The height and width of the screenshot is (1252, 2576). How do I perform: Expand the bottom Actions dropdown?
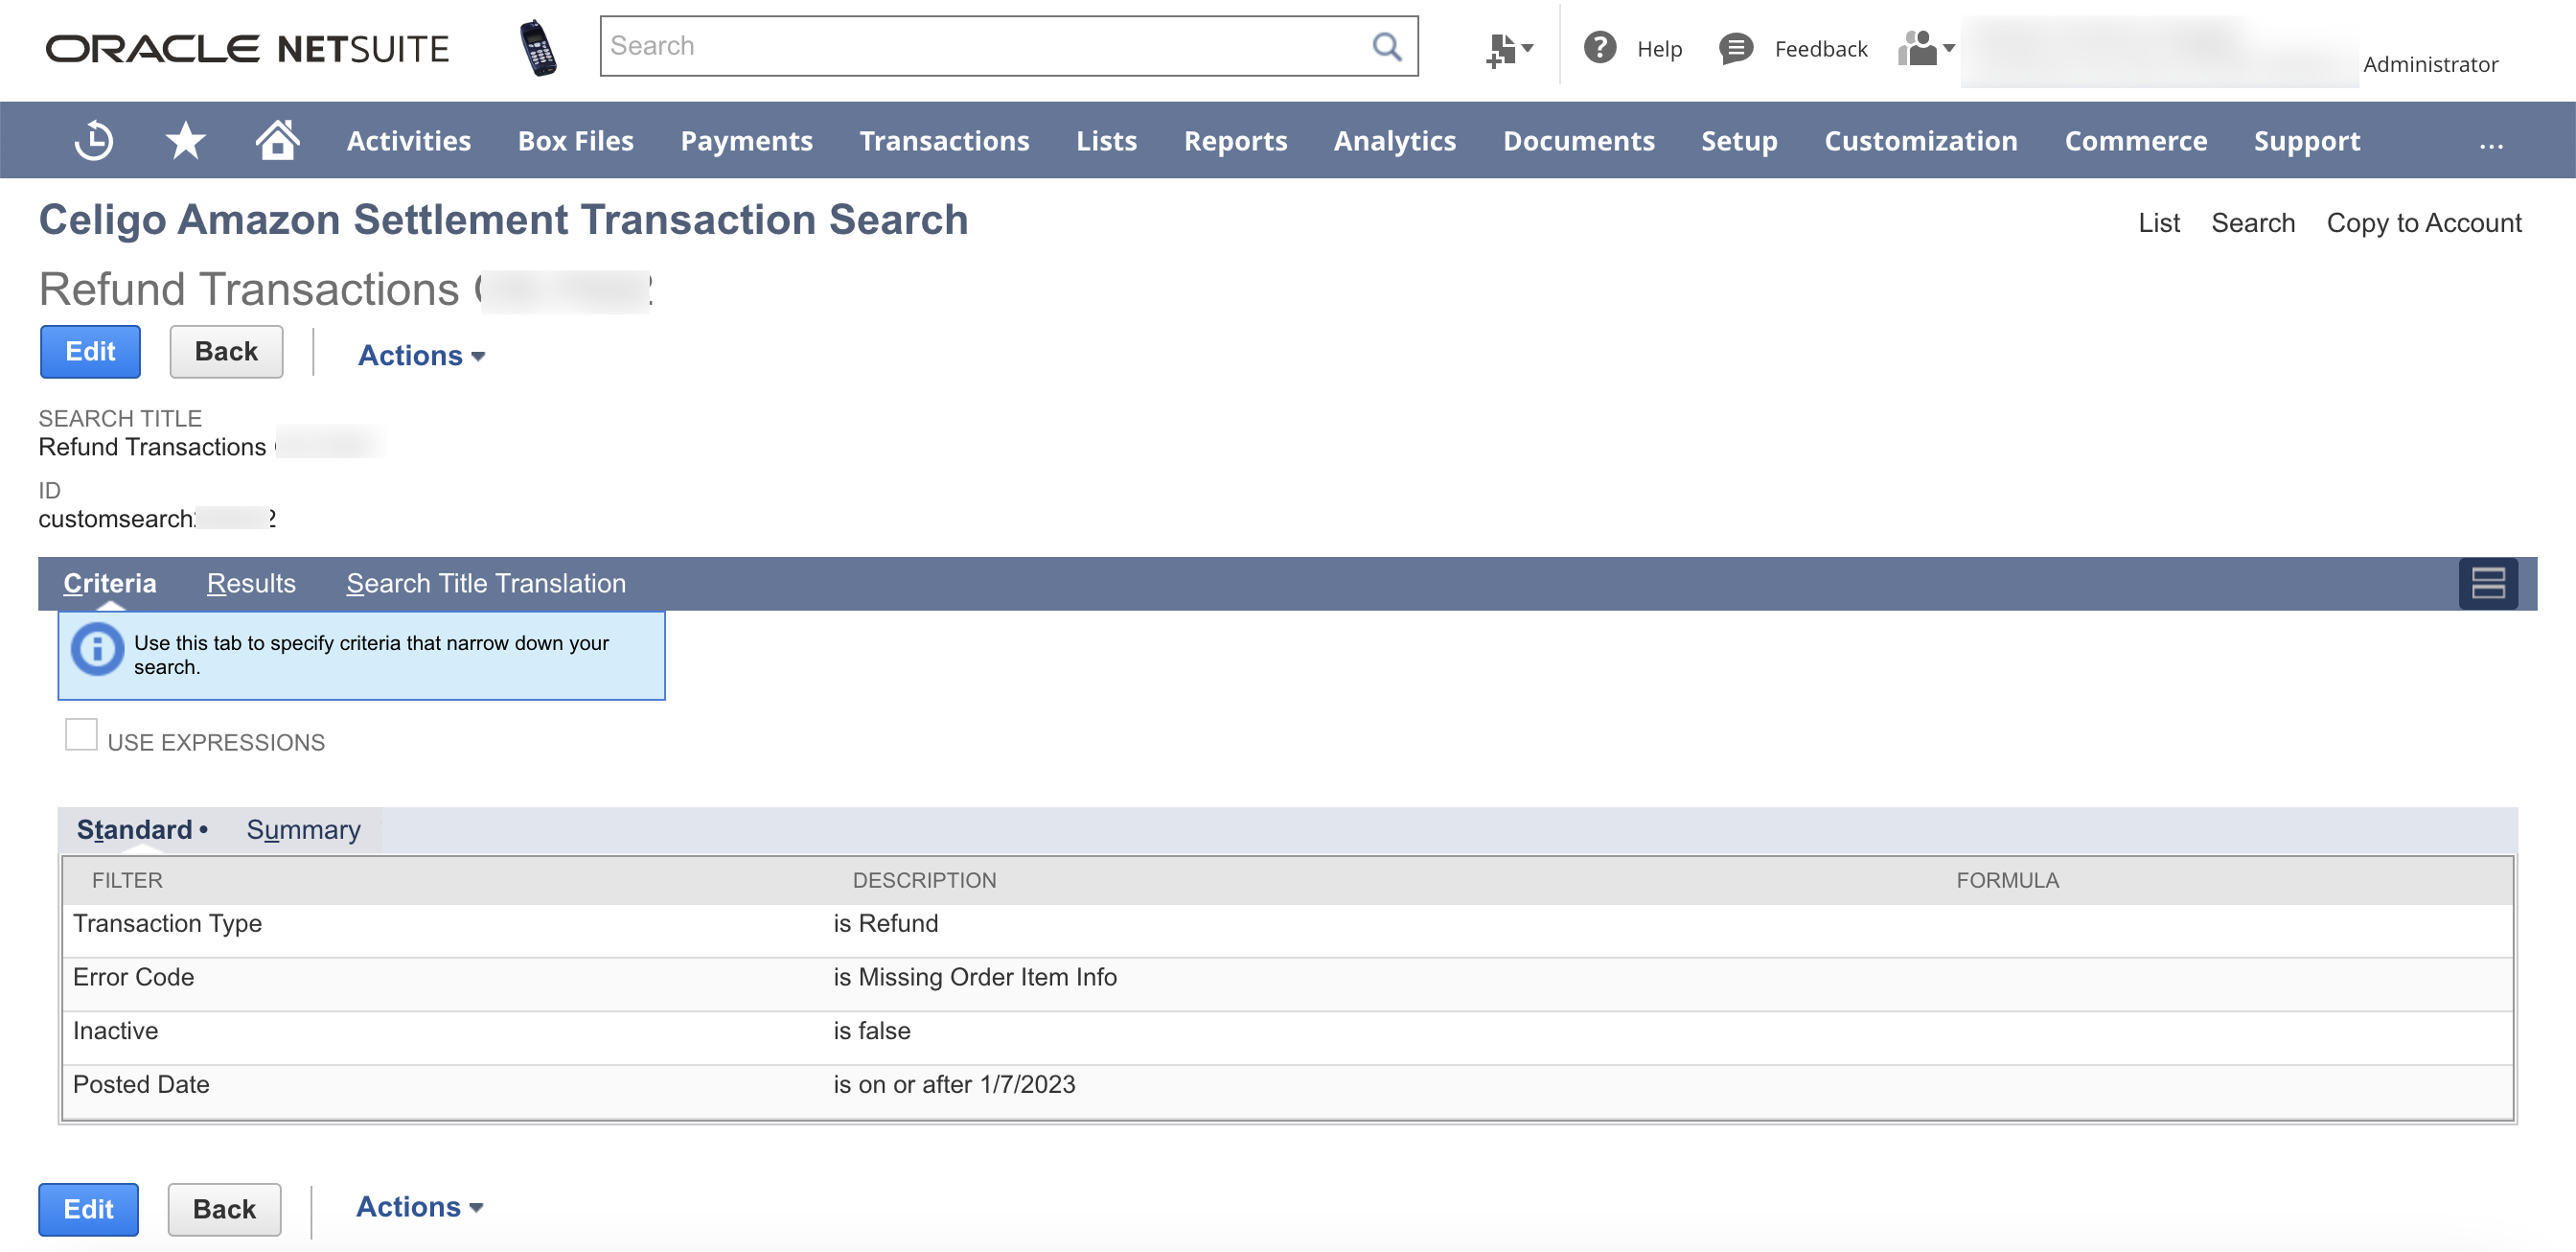(x=419, y=1206)
